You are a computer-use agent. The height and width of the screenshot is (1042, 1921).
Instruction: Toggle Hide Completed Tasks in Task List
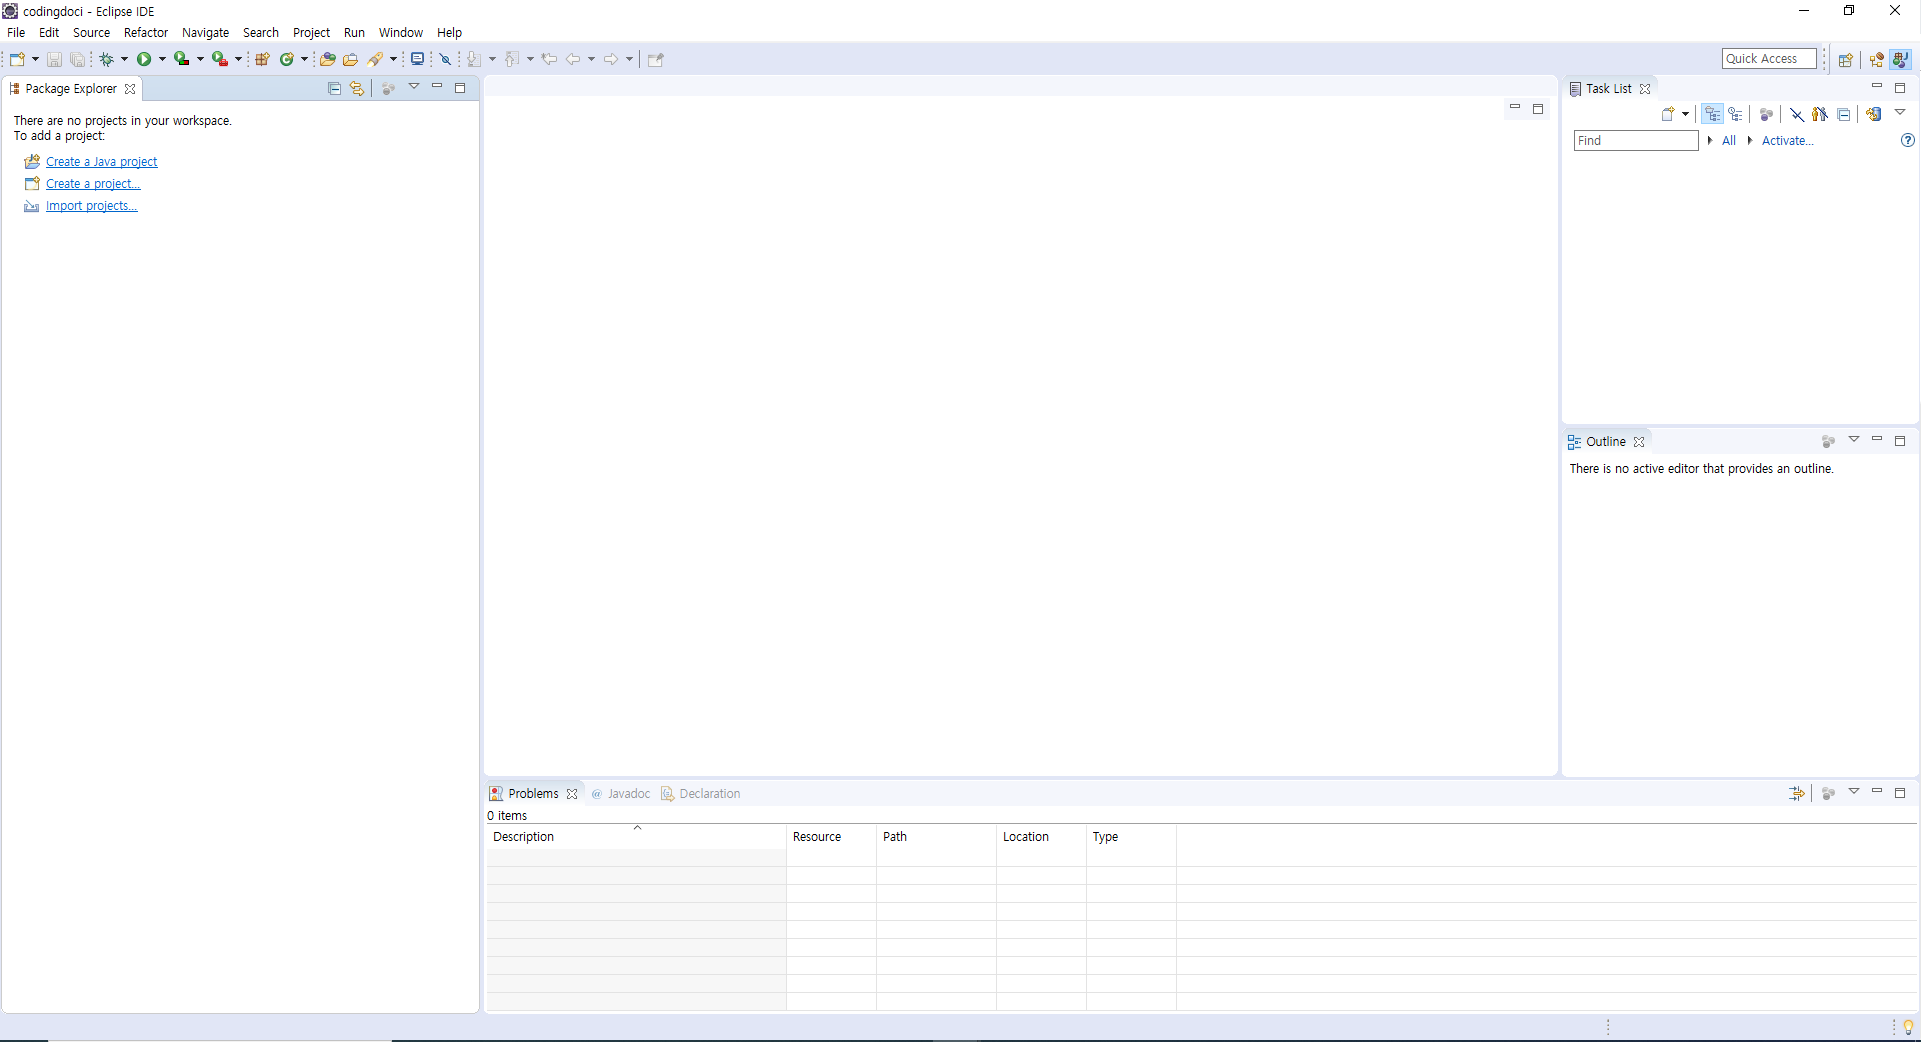1797,114
